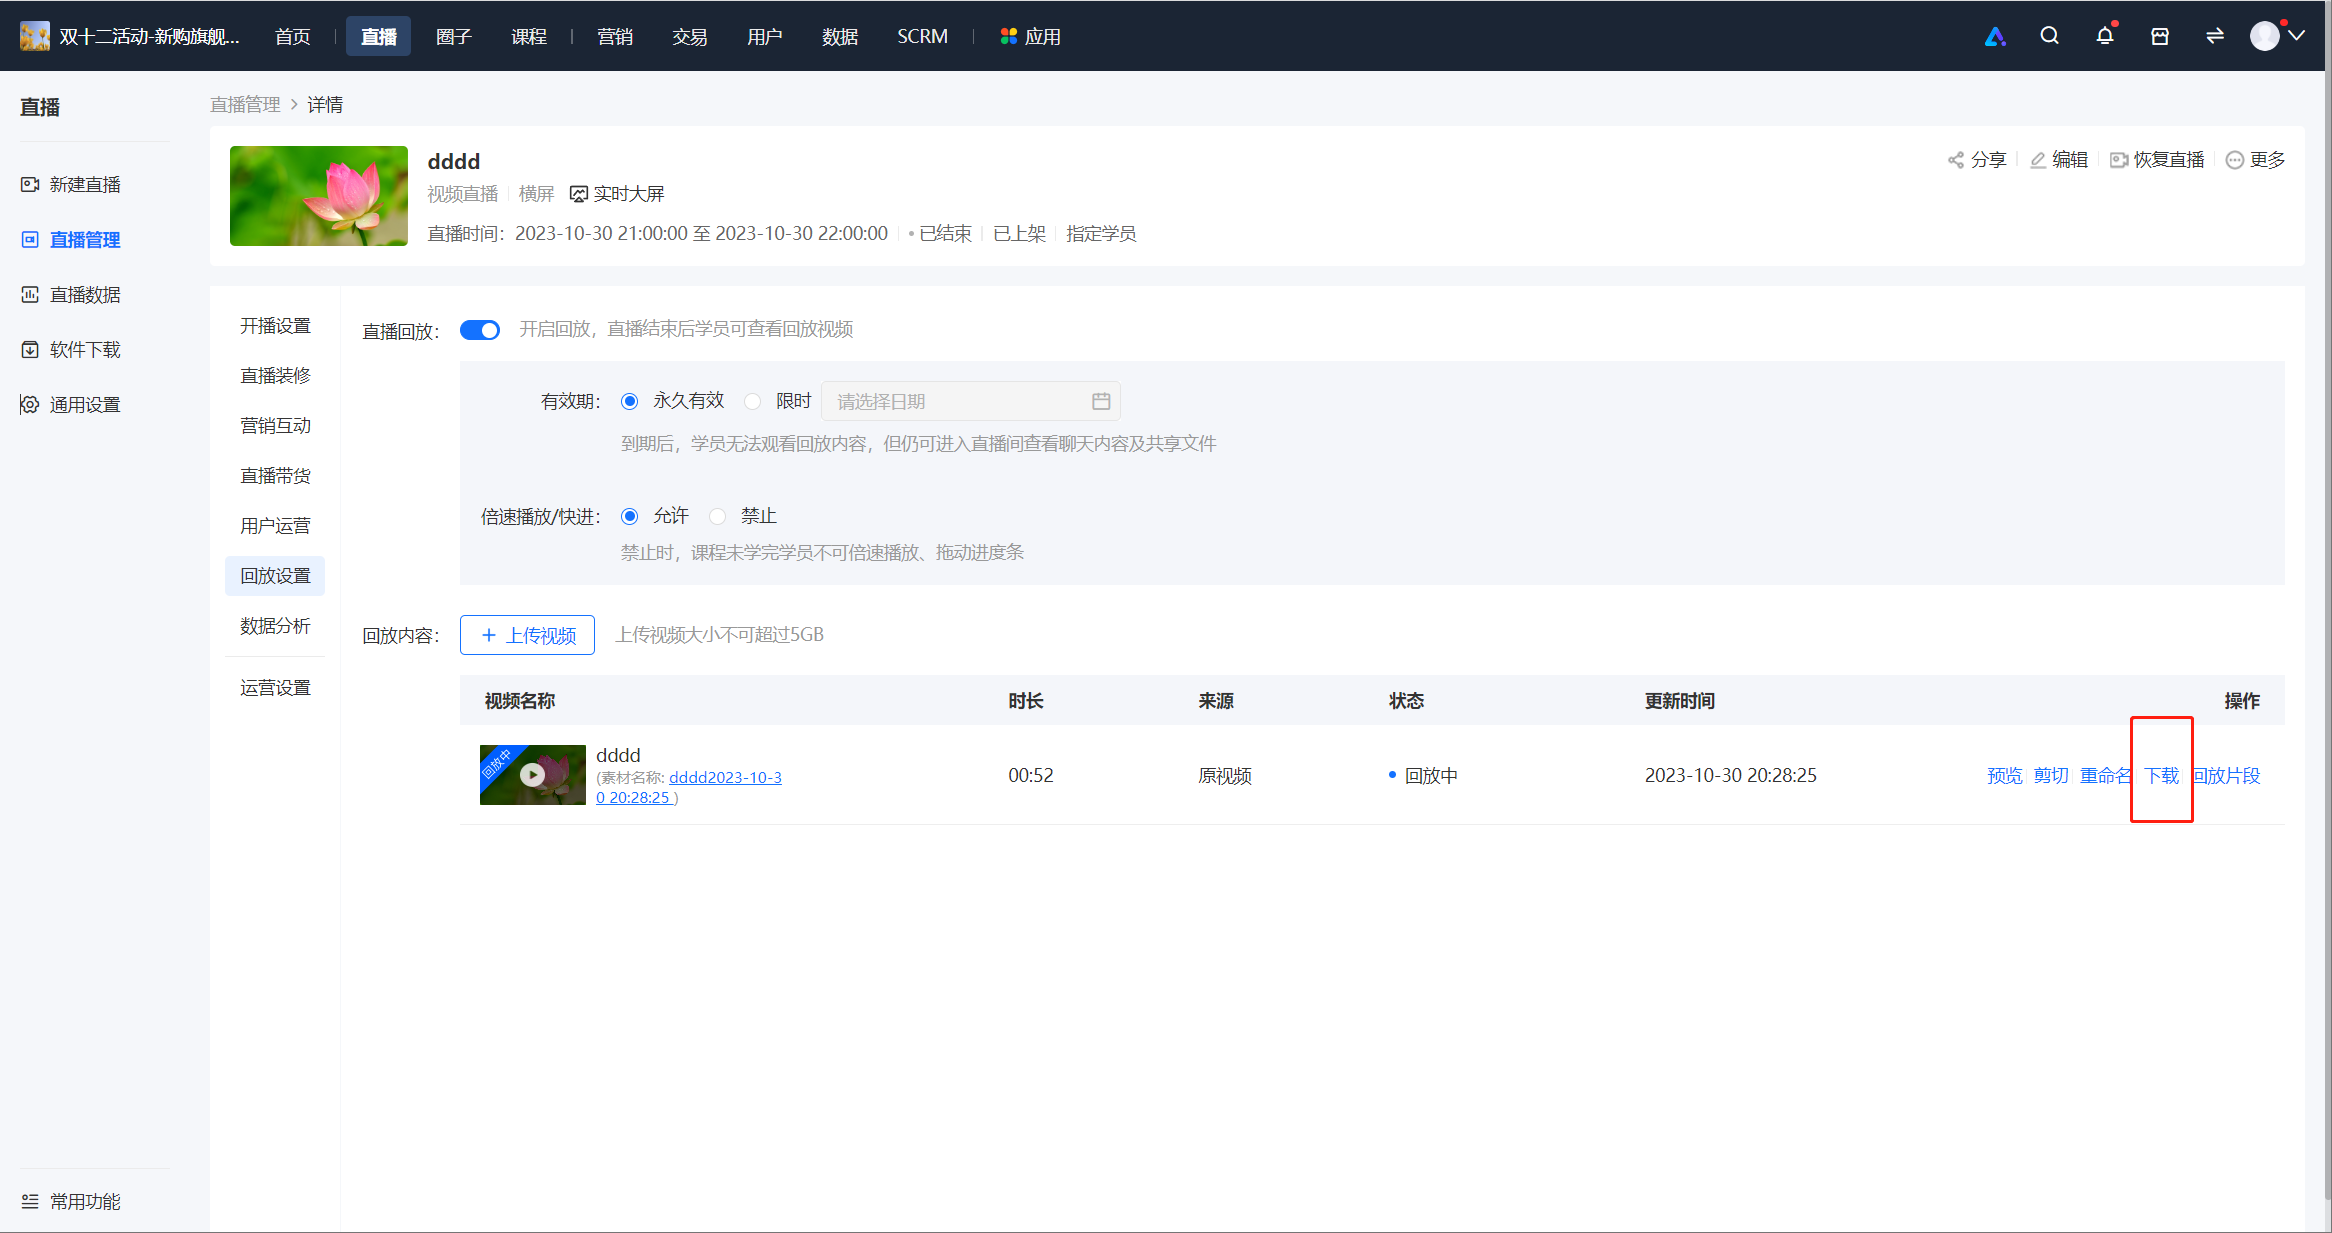Click 首页 in top navigation
The height and width of the screenshot is (1233, 2332).
point(293,36)
